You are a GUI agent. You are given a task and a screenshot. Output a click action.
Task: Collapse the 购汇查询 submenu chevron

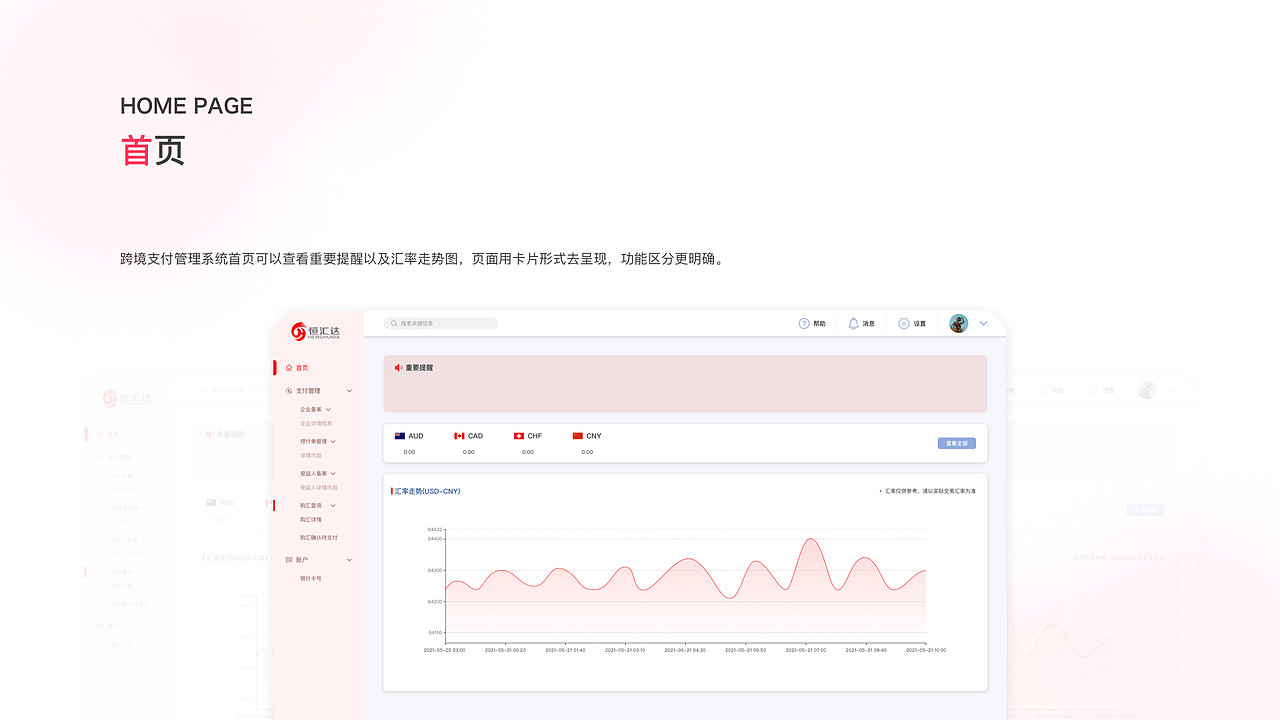pyautogui.click(x=333, y=506)
